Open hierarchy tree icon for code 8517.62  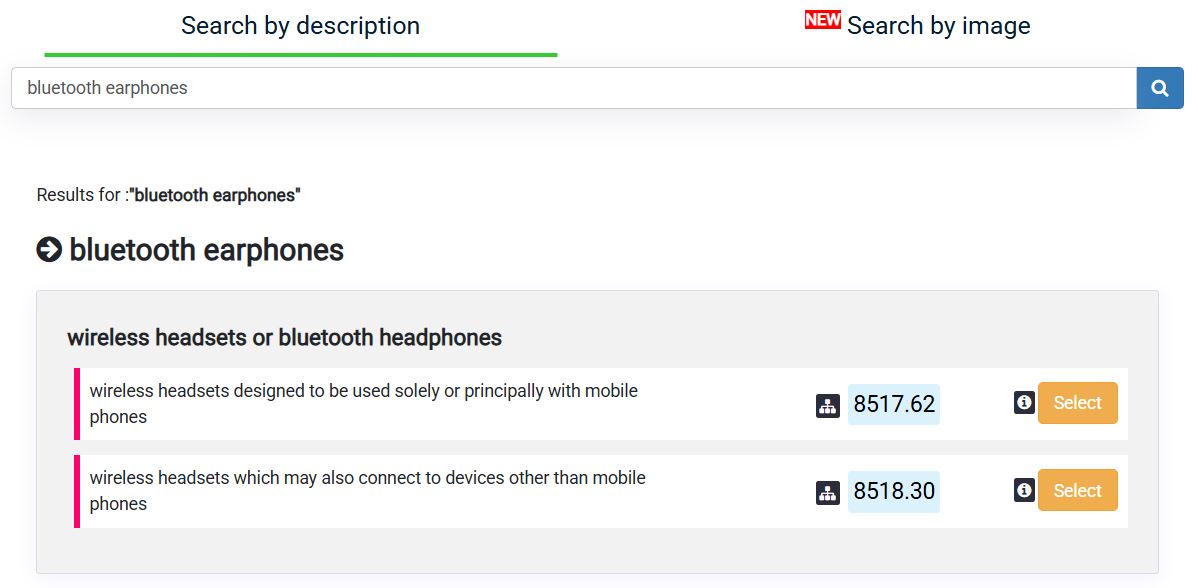pos(827,405)
